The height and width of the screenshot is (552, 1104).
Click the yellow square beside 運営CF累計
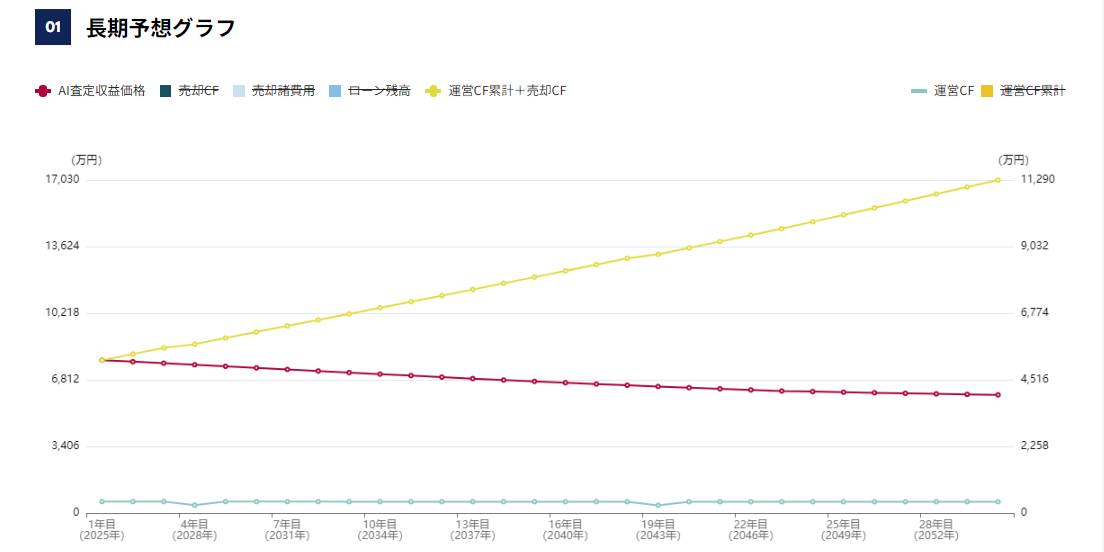[x=987, y=91]
